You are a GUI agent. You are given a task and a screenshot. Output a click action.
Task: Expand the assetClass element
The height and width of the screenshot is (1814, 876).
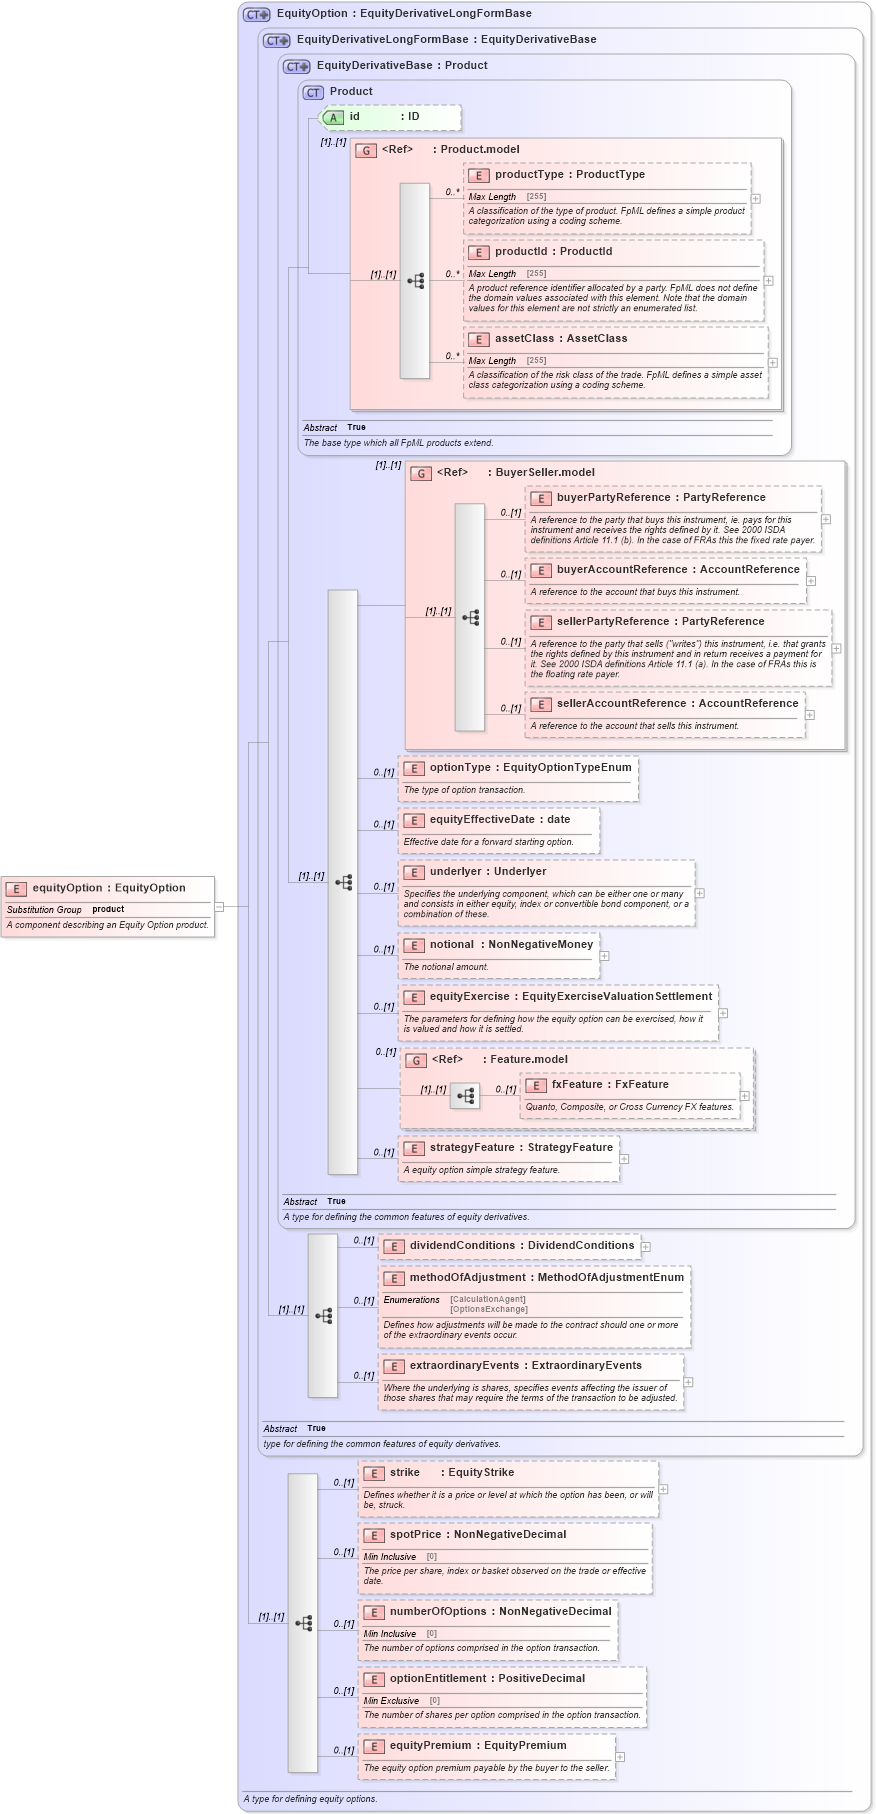click(773, 363)
